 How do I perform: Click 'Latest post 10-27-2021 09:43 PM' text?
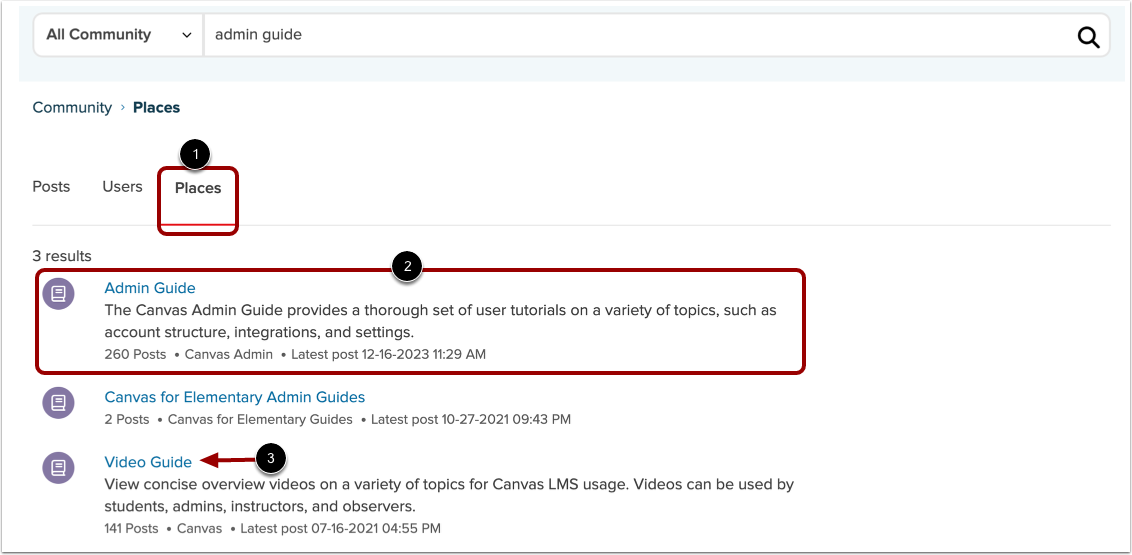pyautogui.click(x=471, y=419)
